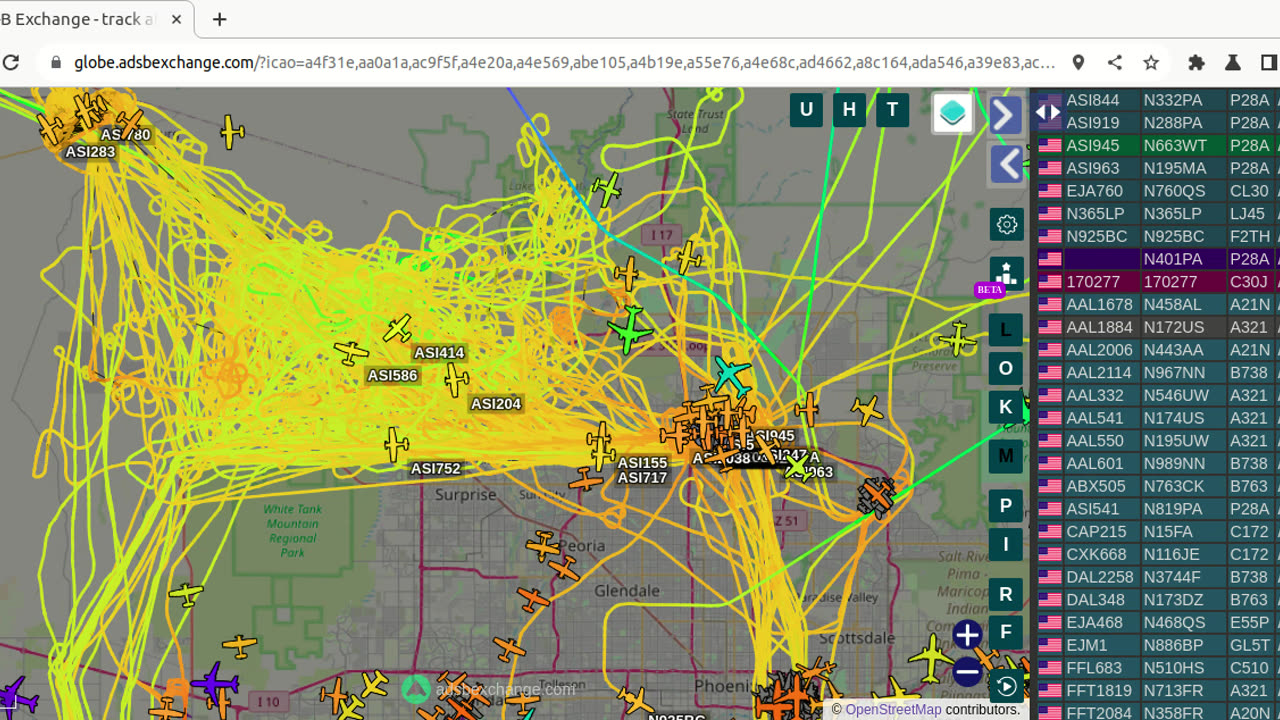Toggle the O map button
The image size is (1280, 720).
coord(1006,368)
